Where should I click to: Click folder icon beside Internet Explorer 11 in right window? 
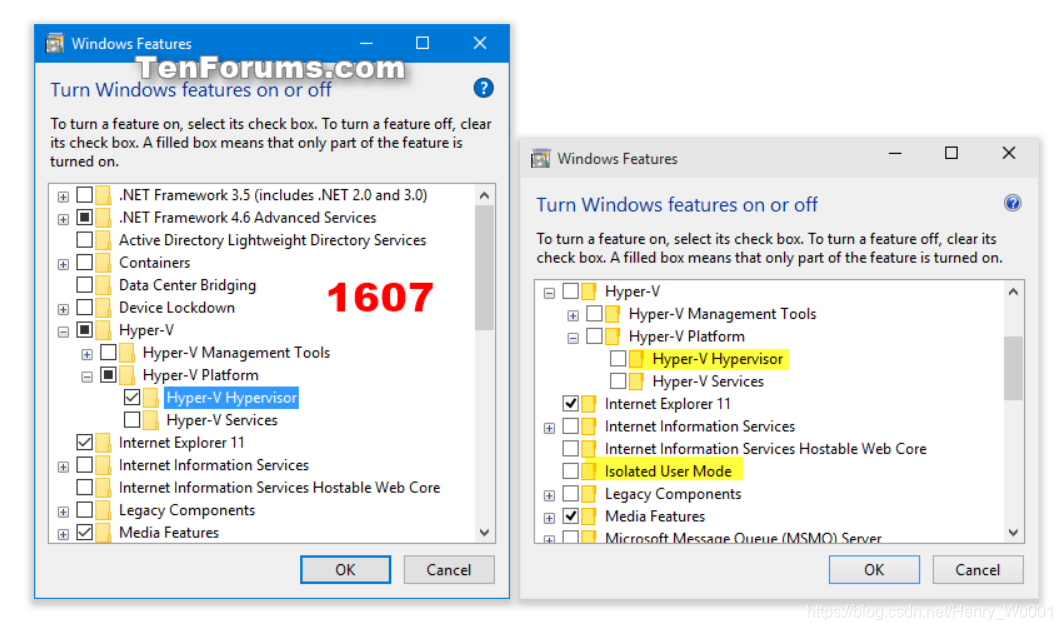click(589, 404)
